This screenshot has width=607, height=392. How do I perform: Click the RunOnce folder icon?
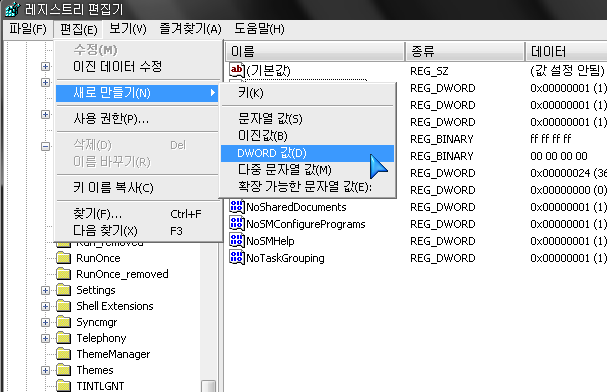click(x=63, y=258)
